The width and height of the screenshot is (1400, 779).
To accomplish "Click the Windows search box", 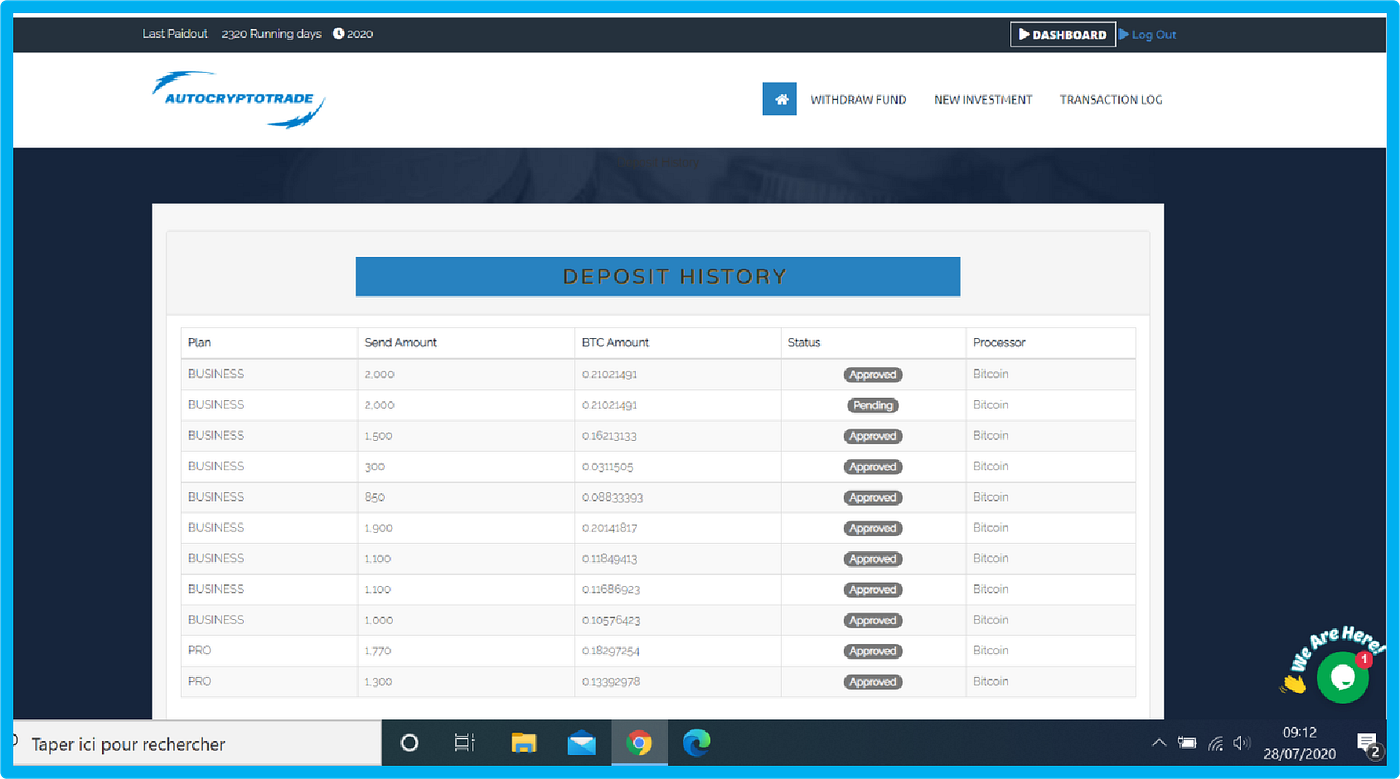I will [197, 744].
